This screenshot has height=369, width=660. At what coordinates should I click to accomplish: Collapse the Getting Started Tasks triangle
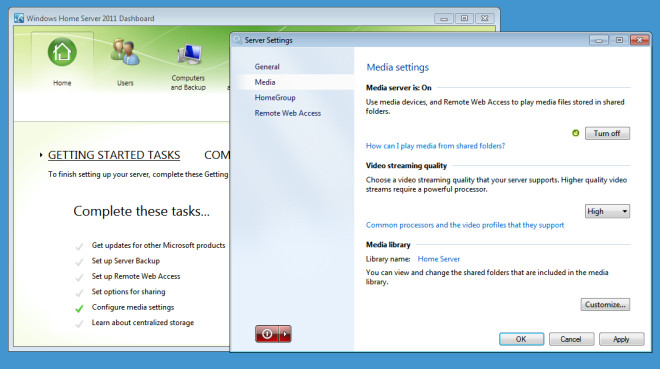41,155
